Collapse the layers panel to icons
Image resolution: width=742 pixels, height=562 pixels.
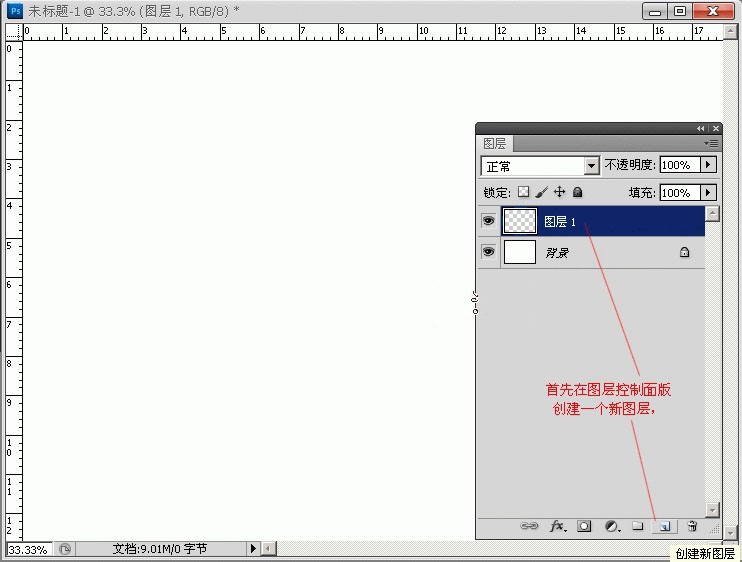click(700, 128)
